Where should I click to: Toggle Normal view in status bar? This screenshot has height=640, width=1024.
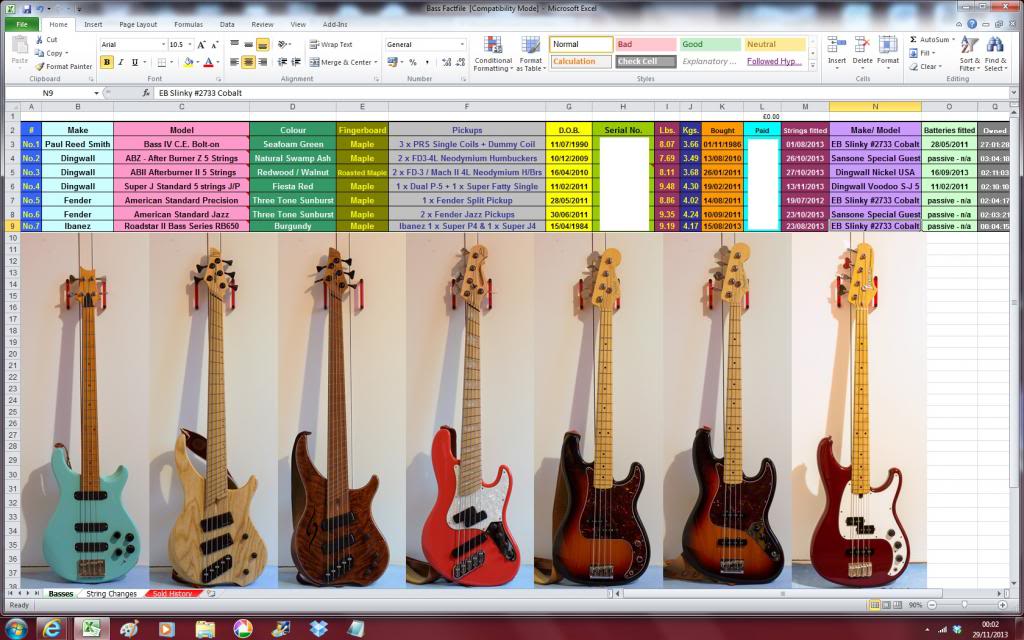[874, 605]
